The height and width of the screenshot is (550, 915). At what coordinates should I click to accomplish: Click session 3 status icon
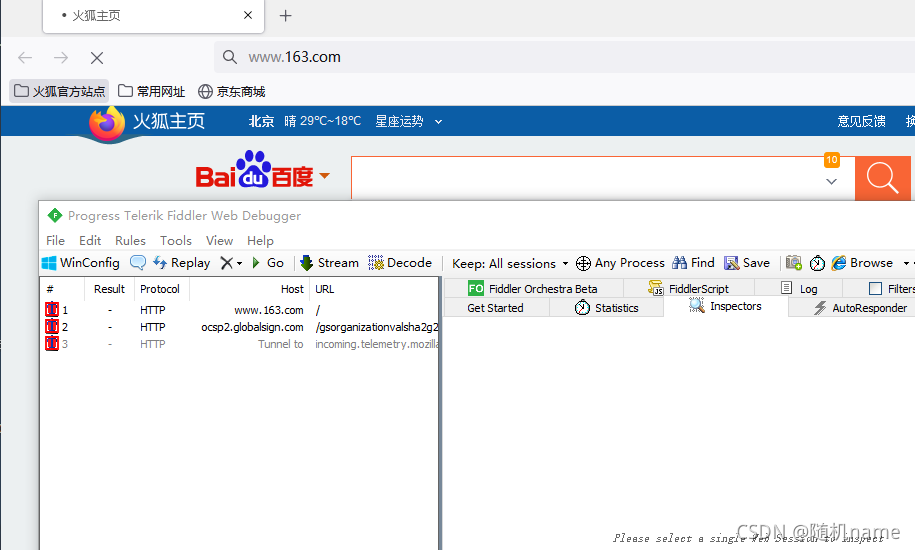pos(52,344)
